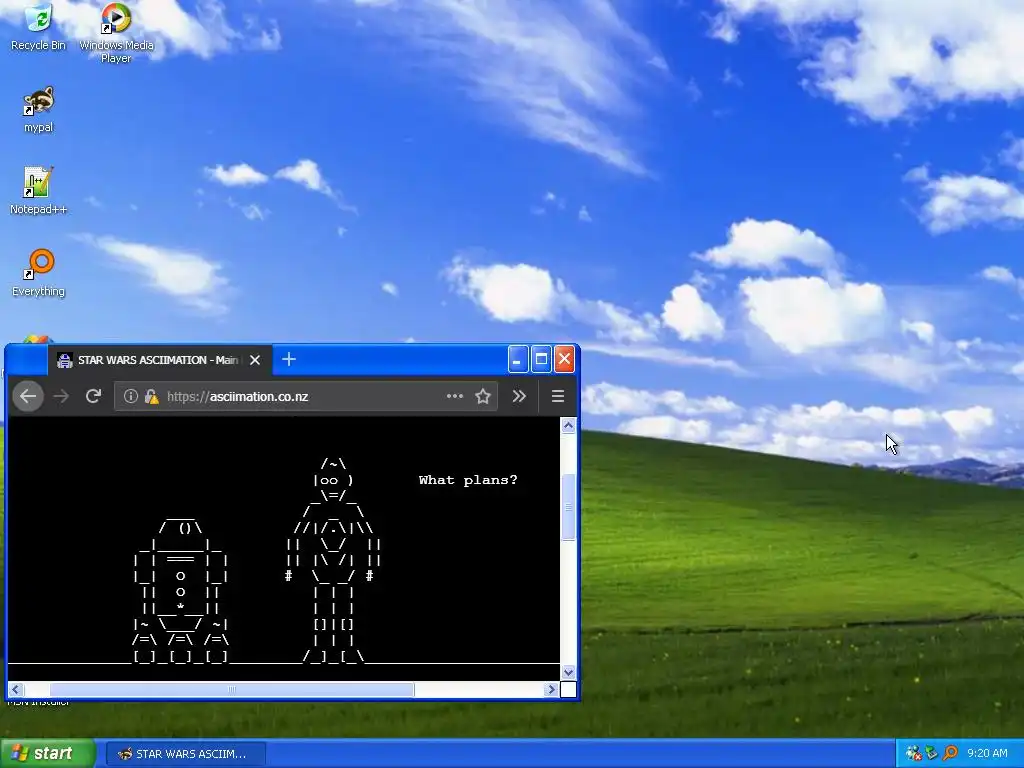Click the horizontal scrollbar right arrow
Screen dimensions: 1024x768
tap(551, 689)
